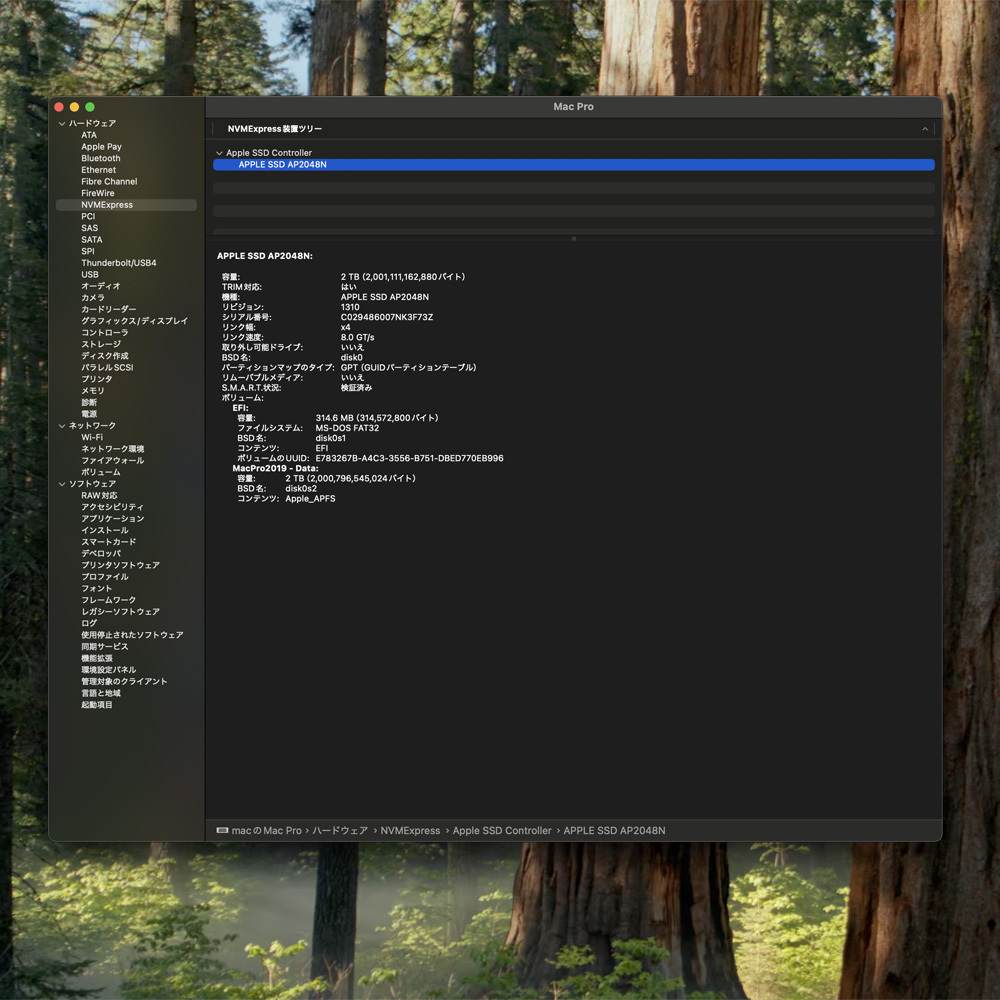Click the computer icon in the path bar
Image resolution: width=1000 pixels, height=1000 pixels.
pyautogui.click(x=222, y=830)
